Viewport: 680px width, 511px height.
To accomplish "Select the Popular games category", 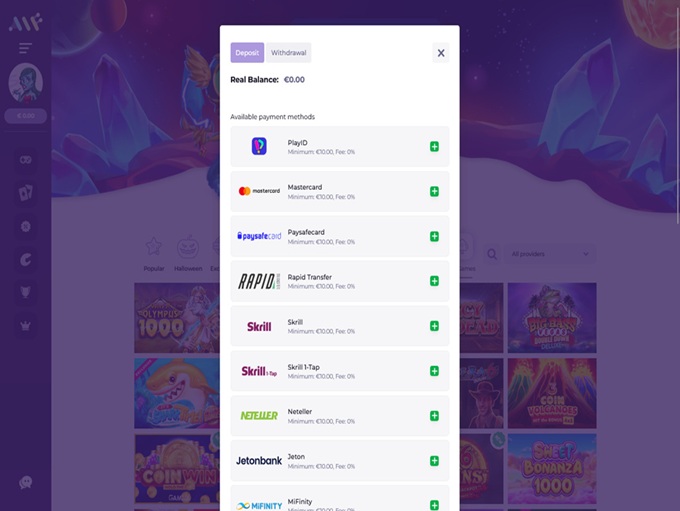I will click(x=154, y=254).
